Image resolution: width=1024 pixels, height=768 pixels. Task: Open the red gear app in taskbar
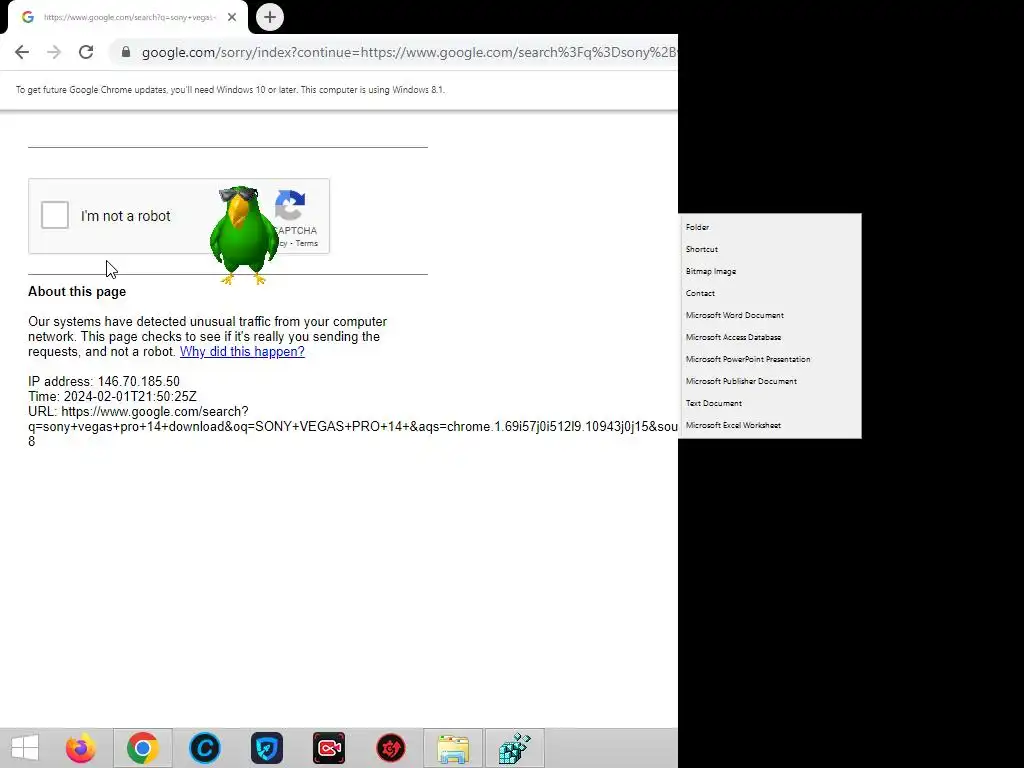391,748
